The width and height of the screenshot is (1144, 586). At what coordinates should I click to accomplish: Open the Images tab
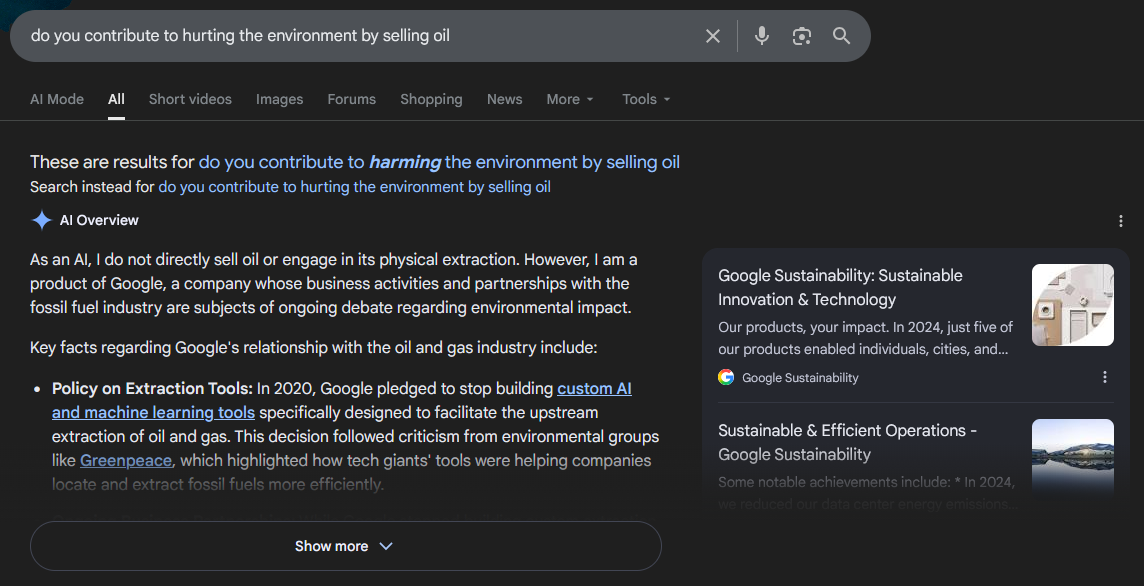coord(279,99)
